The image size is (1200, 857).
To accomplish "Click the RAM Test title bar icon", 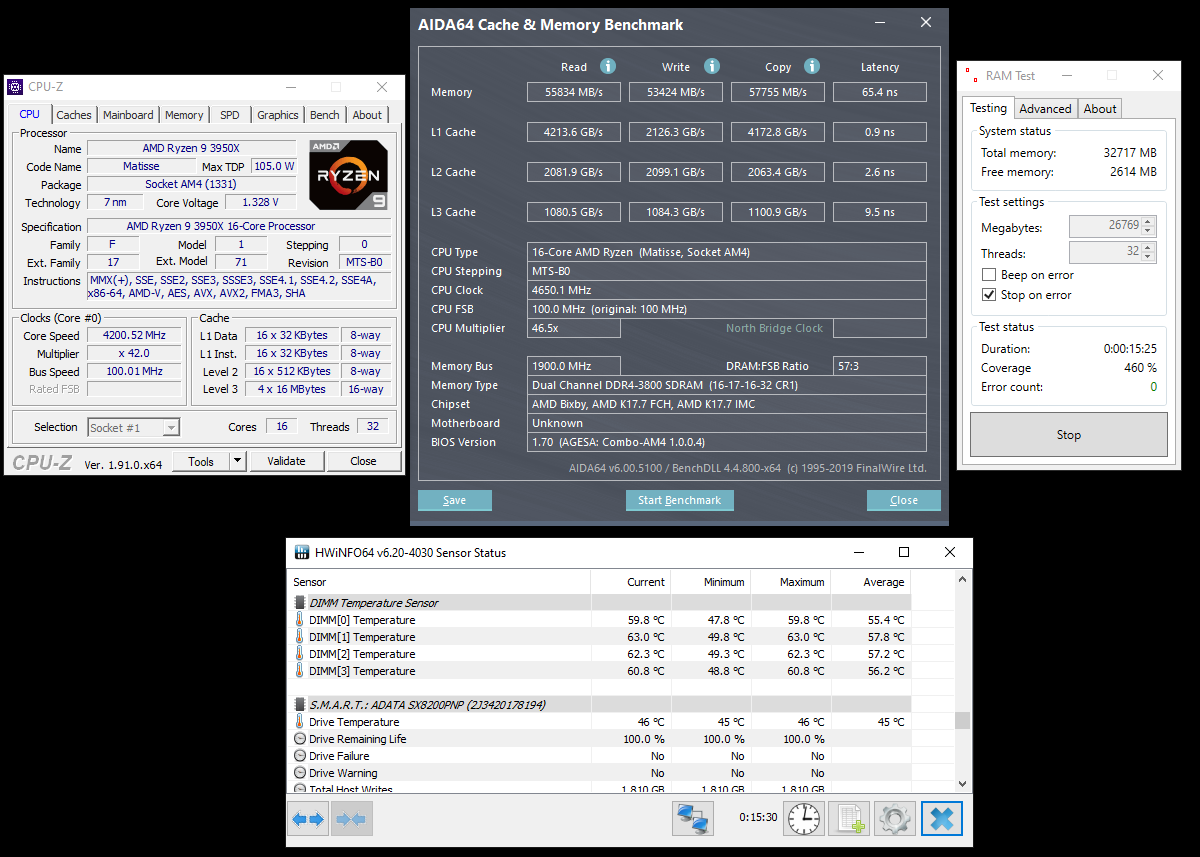I will coord(971,75).
